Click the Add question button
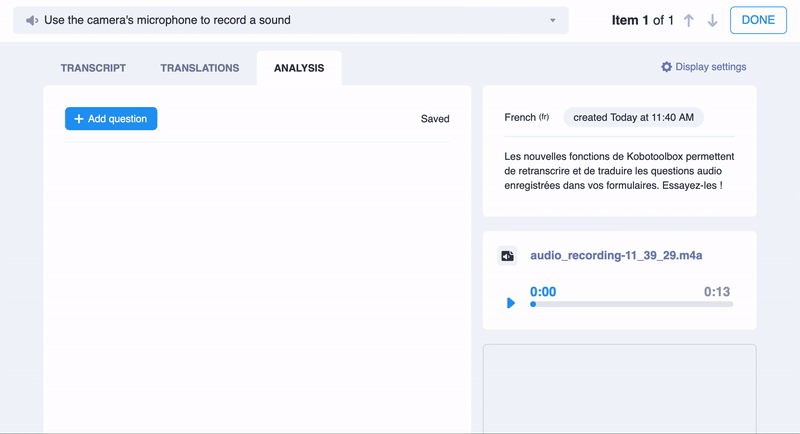This screenshot has width=800, height=434. [111, 119]
